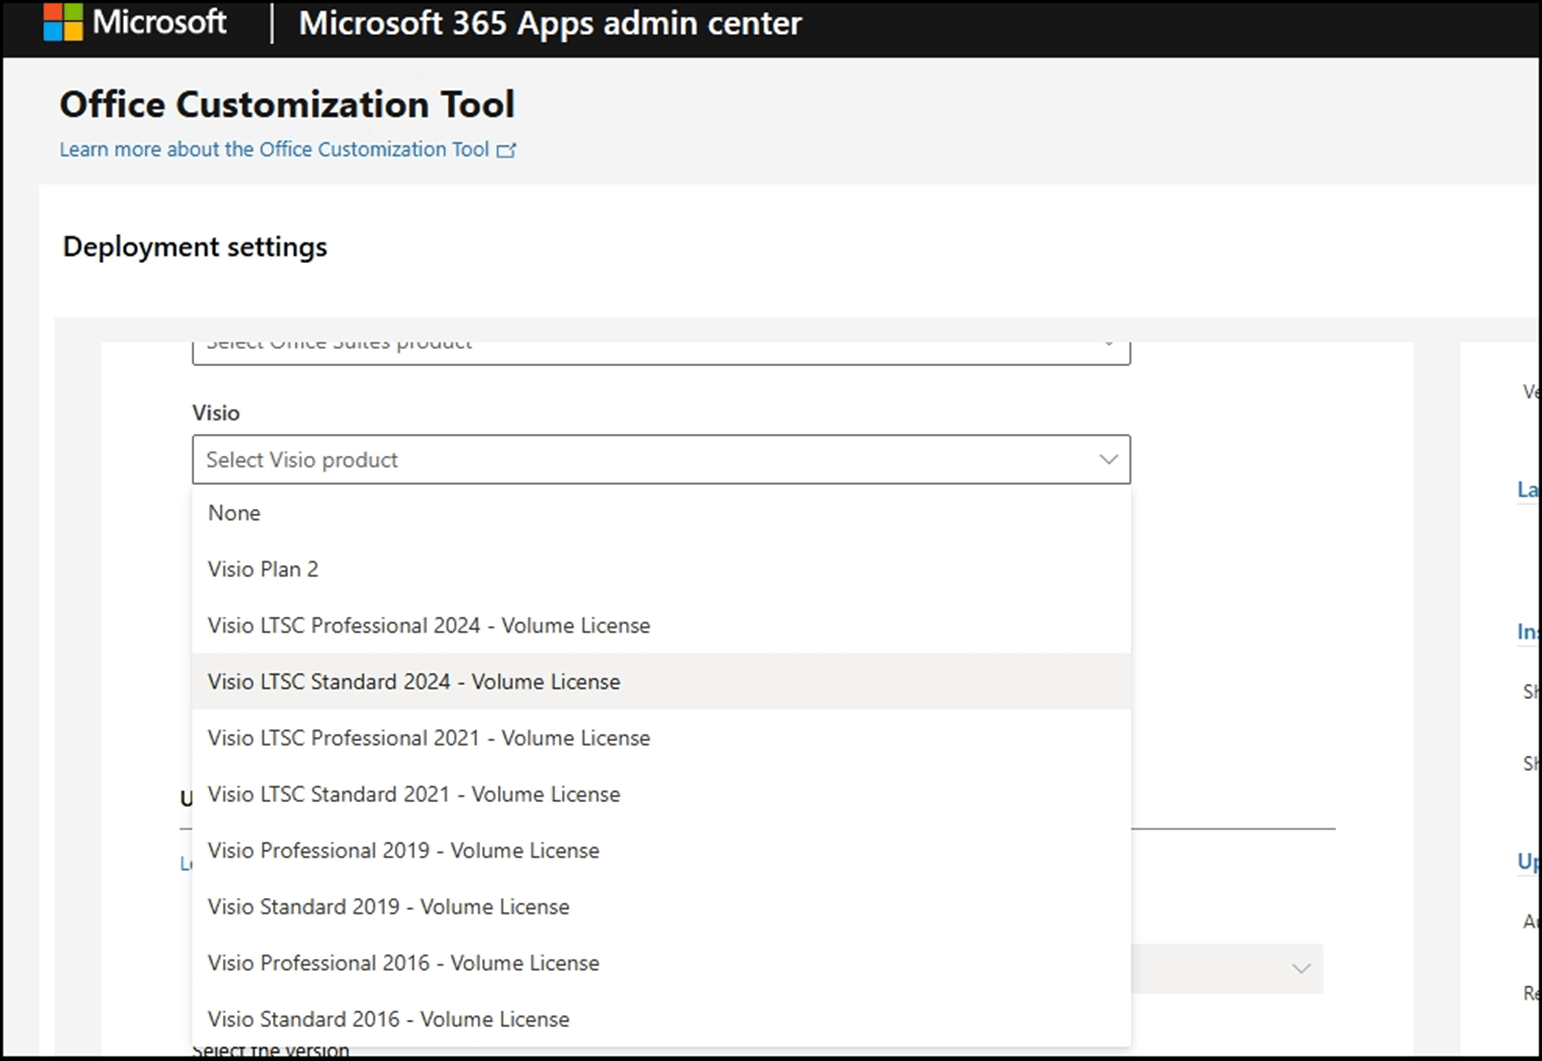This screenshot has width=1542, height=1061.
Task: Open the Office Suites product dropdown above Visio
Action: point(660,350)
